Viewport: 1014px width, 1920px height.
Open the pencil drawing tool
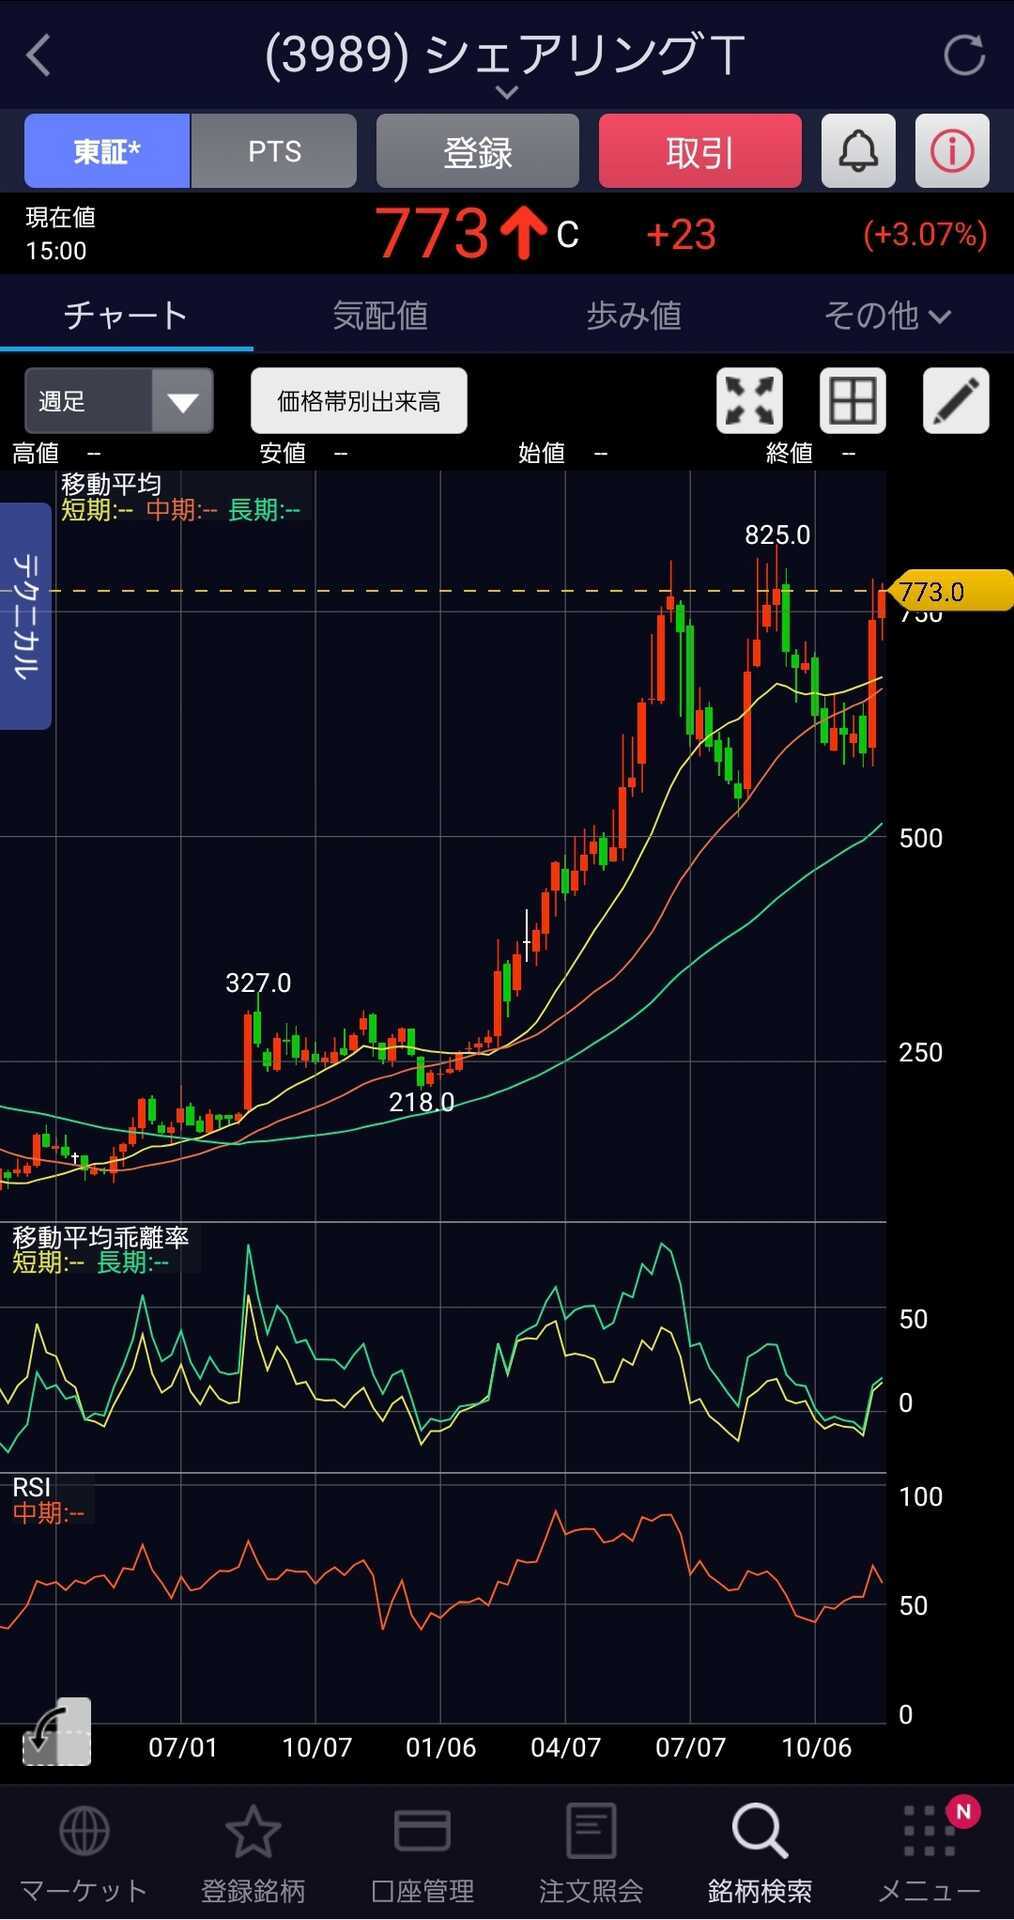(956, 401)
